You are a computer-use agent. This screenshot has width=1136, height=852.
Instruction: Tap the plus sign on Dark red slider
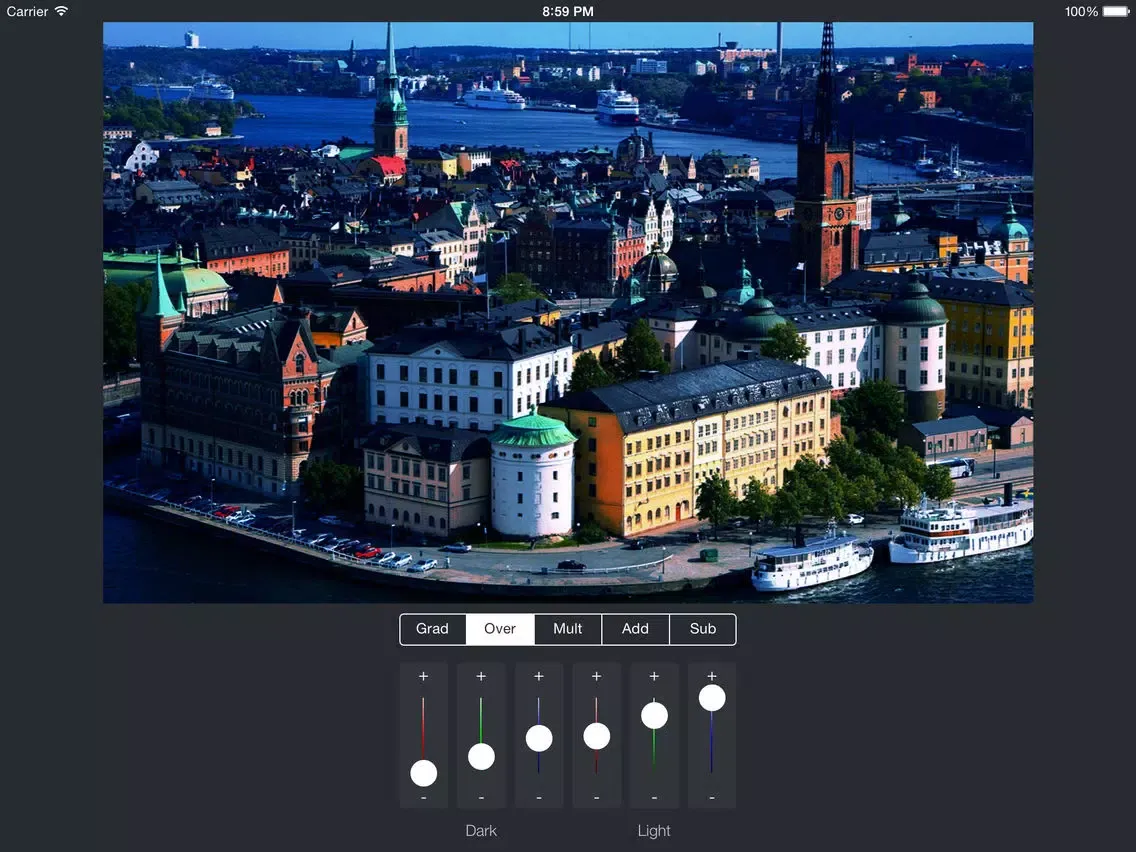(x=424, y=676)
